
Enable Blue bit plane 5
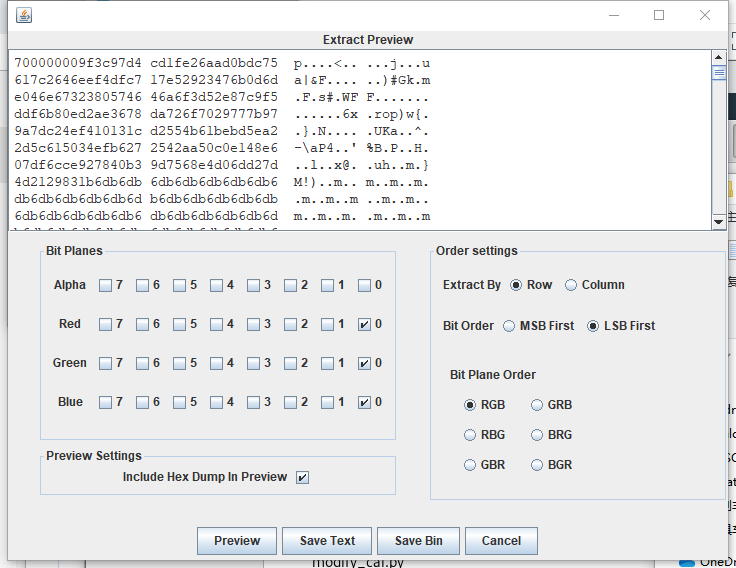179,402
